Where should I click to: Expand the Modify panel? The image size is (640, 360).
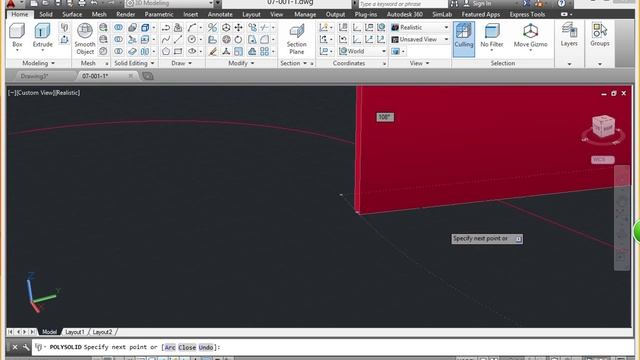[x=241, y=63]
